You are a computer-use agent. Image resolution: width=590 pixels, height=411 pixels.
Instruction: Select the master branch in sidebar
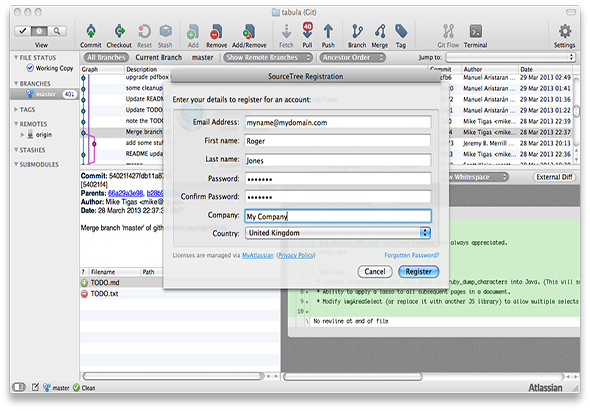pyautogui.click(x=44, y=94)
